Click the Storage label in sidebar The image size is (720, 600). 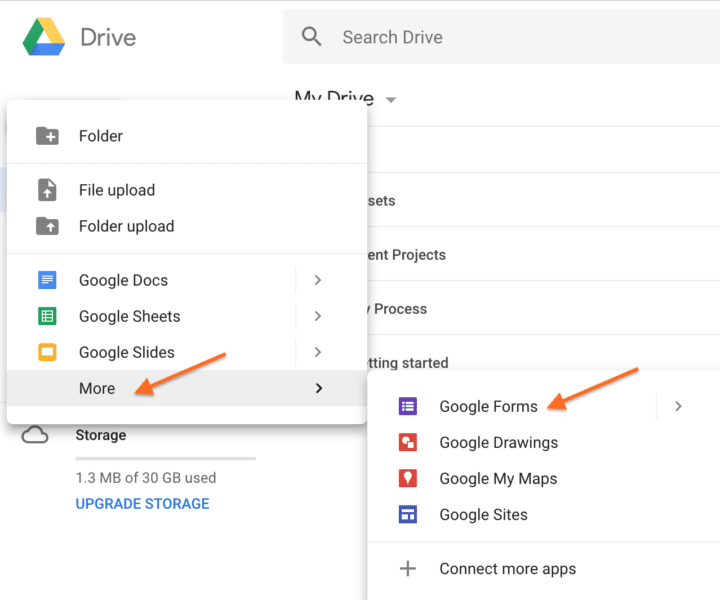(101, 435)
